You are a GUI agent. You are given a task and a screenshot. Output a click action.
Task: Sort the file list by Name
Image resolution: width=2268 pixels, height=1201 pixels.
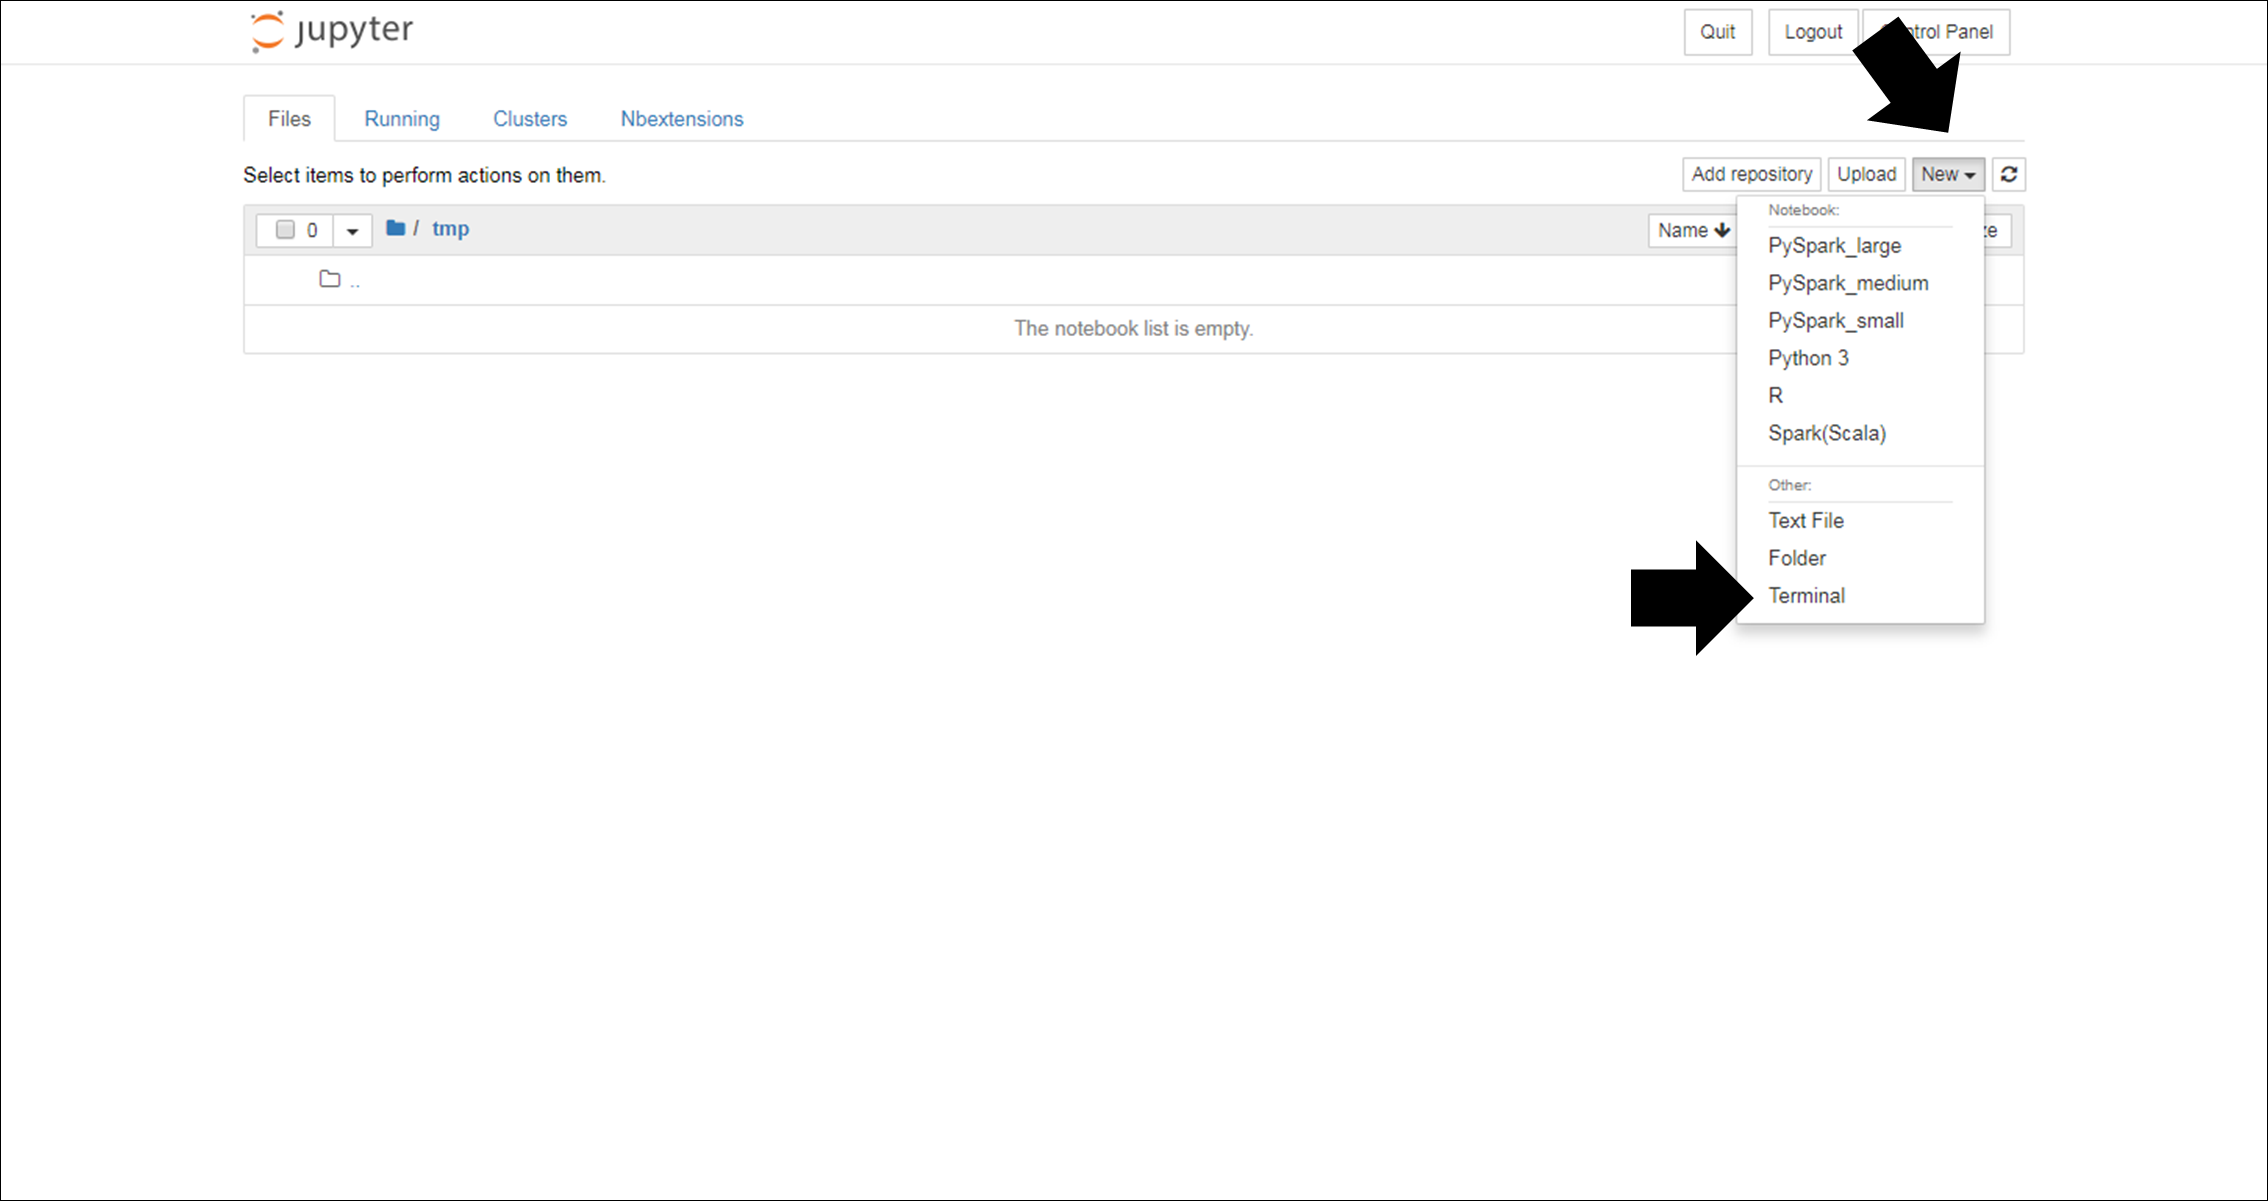(x=1692, y=230)
